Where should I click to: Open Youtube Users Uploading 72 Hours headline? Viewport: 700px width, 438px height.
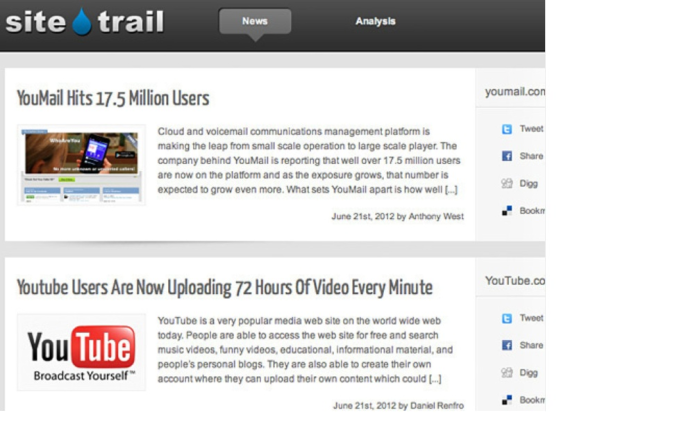coord(225,288)
